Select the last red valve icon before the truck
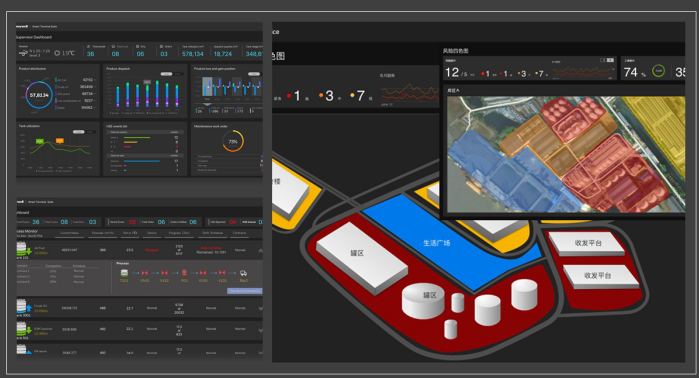The height and width of the screenshot is (378, 699). (222, 273)
